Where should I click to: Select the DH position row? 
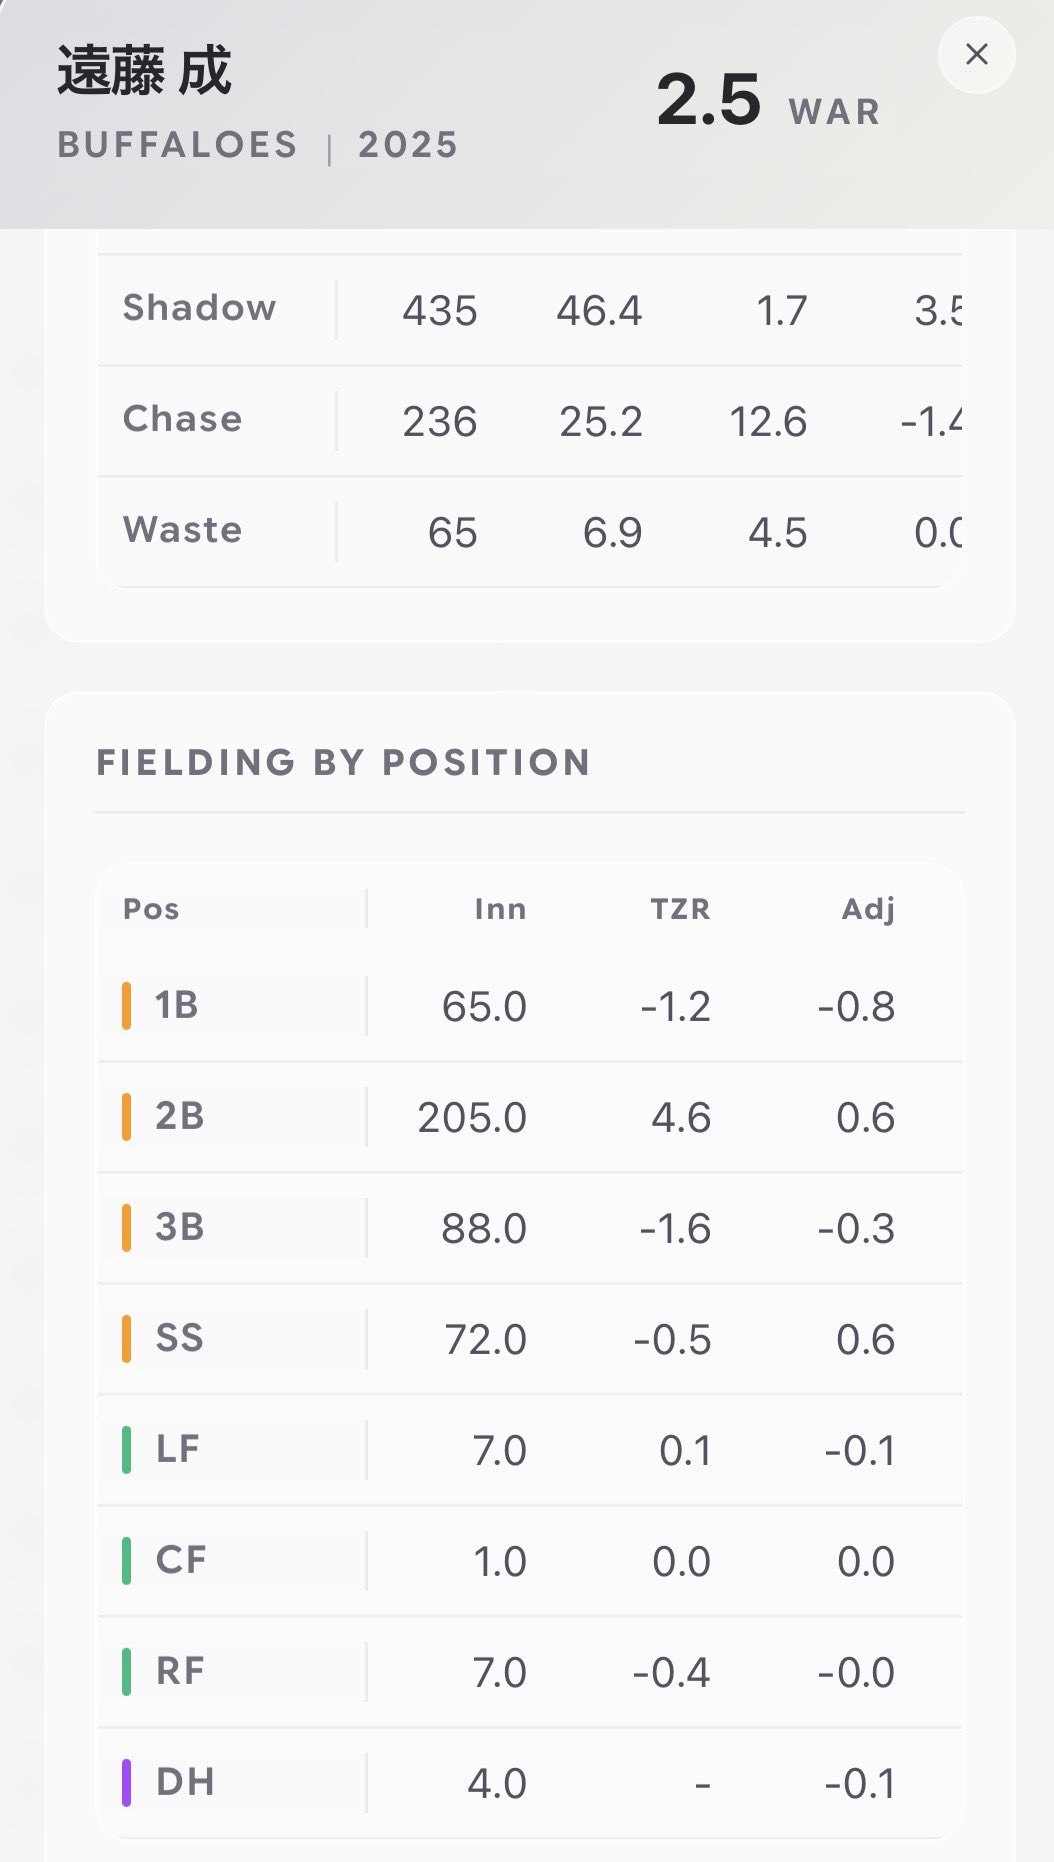530,1783
